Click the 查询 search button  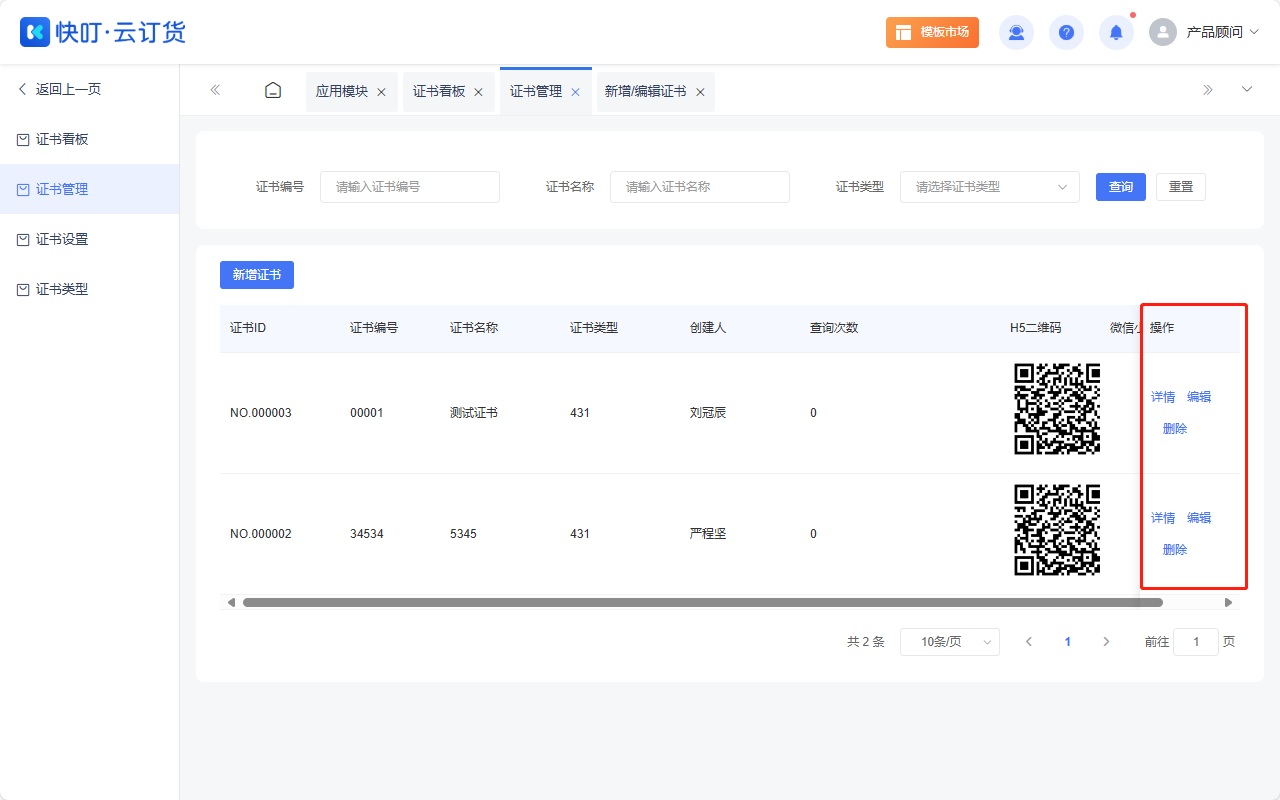point(1121,187)
